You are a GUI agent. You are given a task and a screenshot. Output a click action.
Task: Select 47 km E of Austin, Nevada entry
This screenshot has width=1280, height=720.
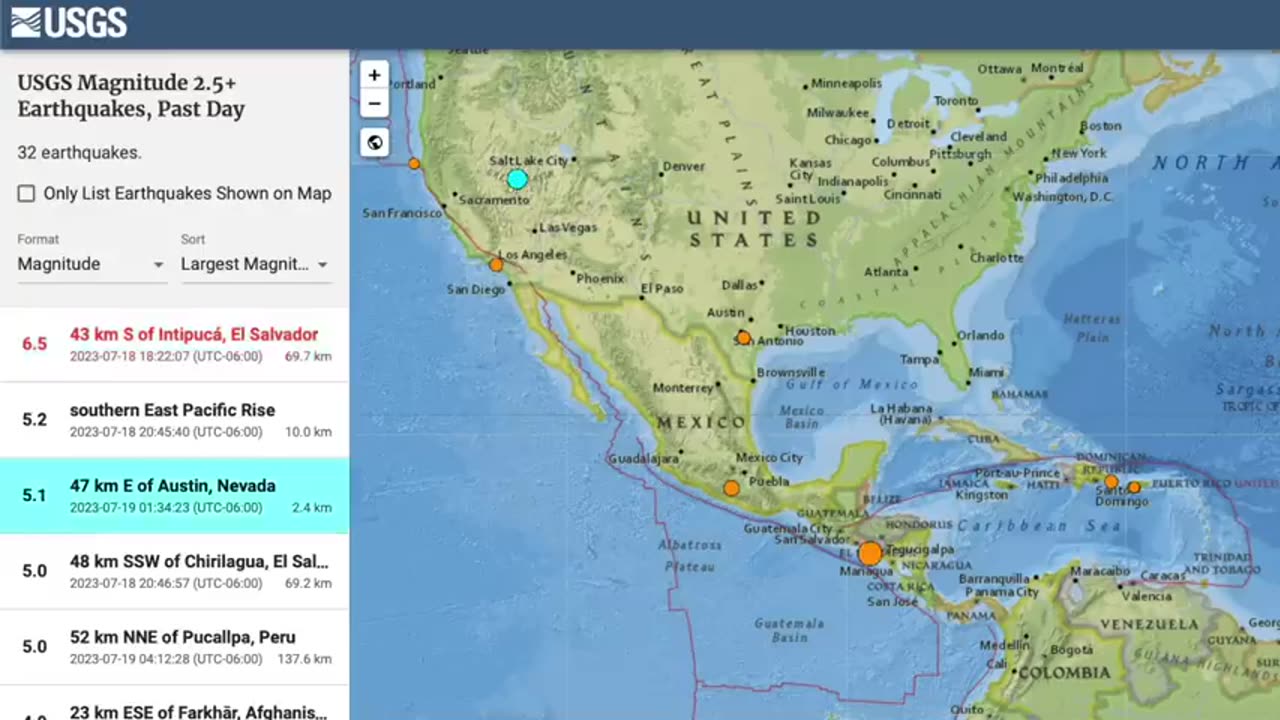coord(174,496)
